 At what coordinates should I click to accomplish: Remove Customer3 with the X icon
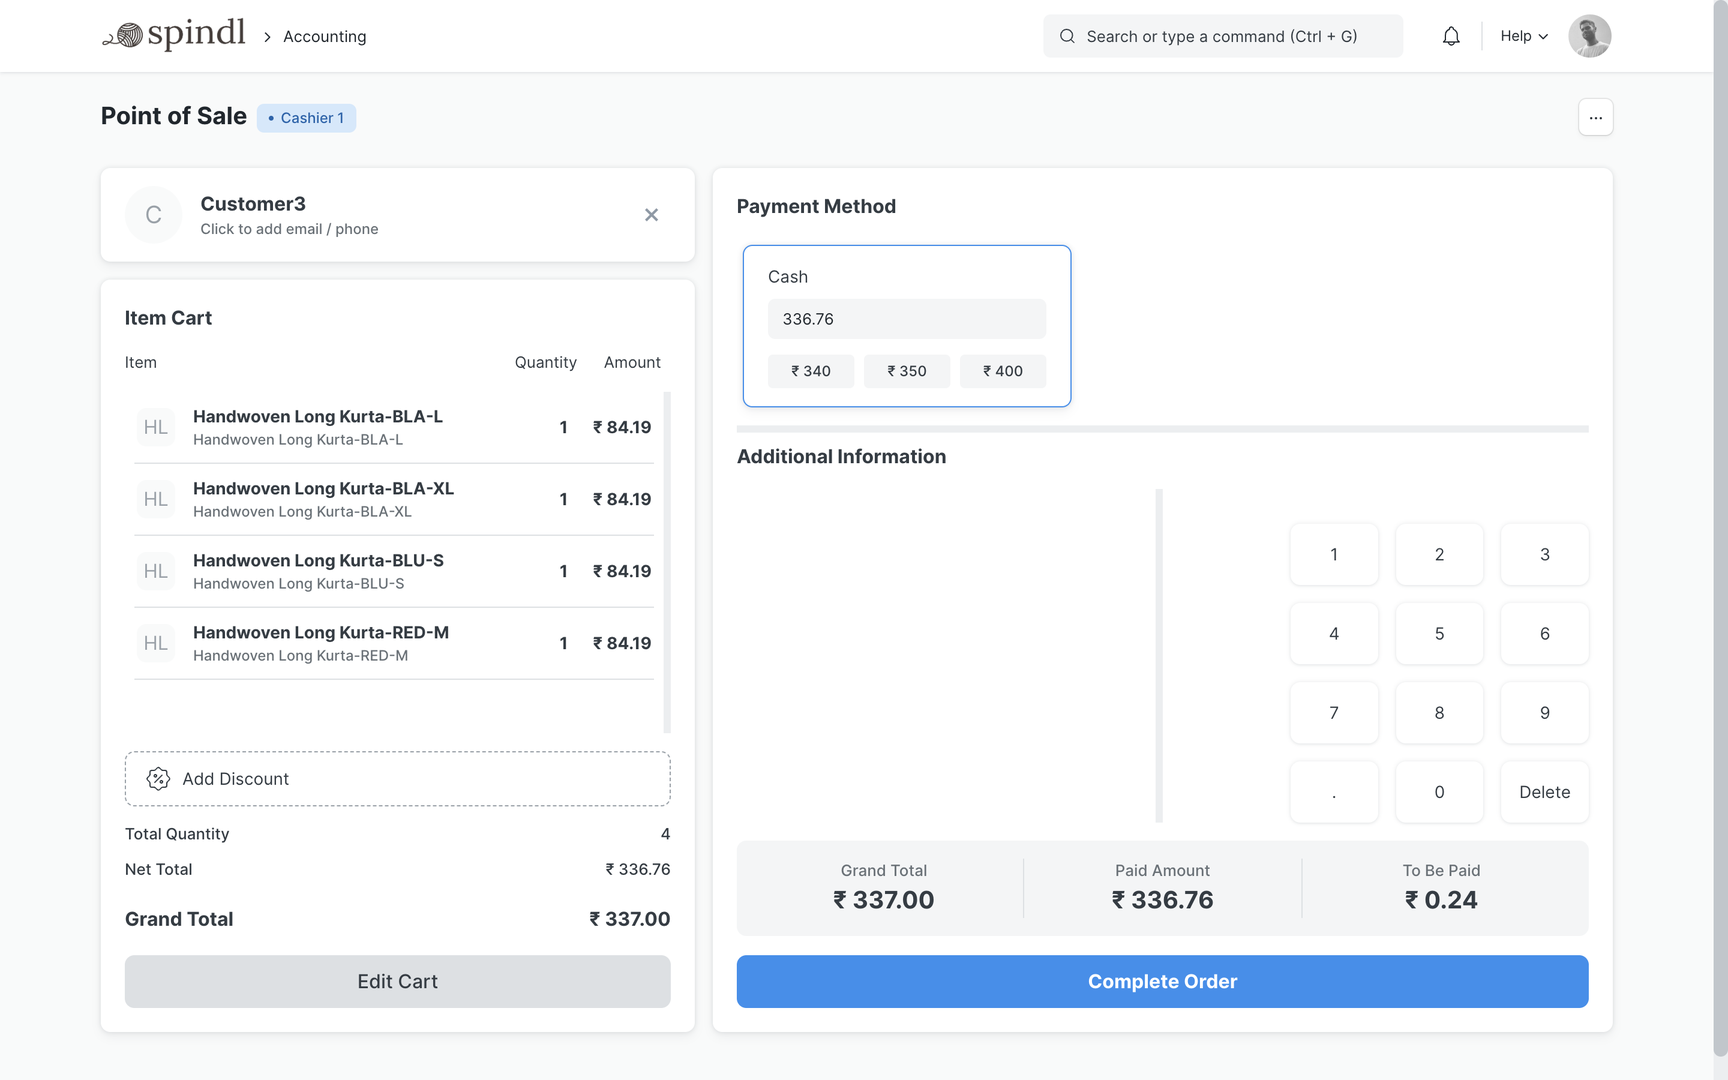(x=651, y=215)
